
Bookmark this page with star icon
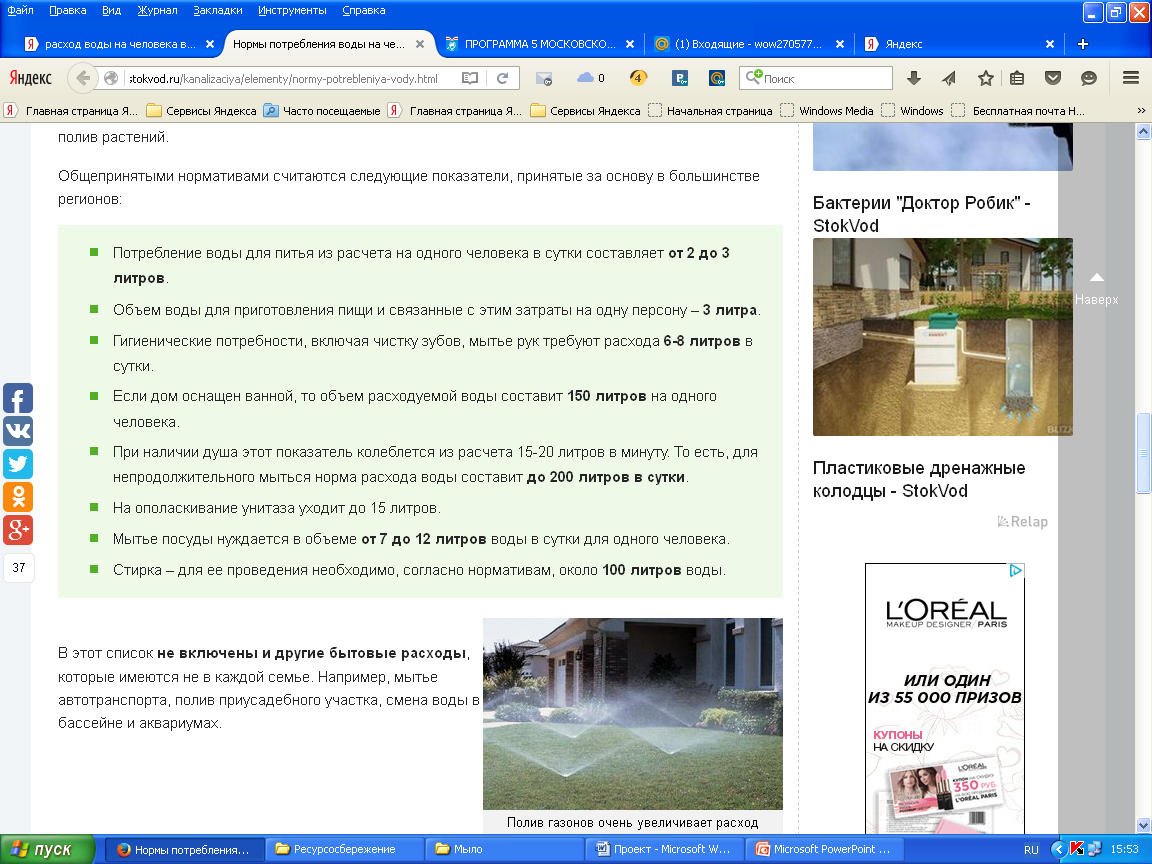coord(985,78)
